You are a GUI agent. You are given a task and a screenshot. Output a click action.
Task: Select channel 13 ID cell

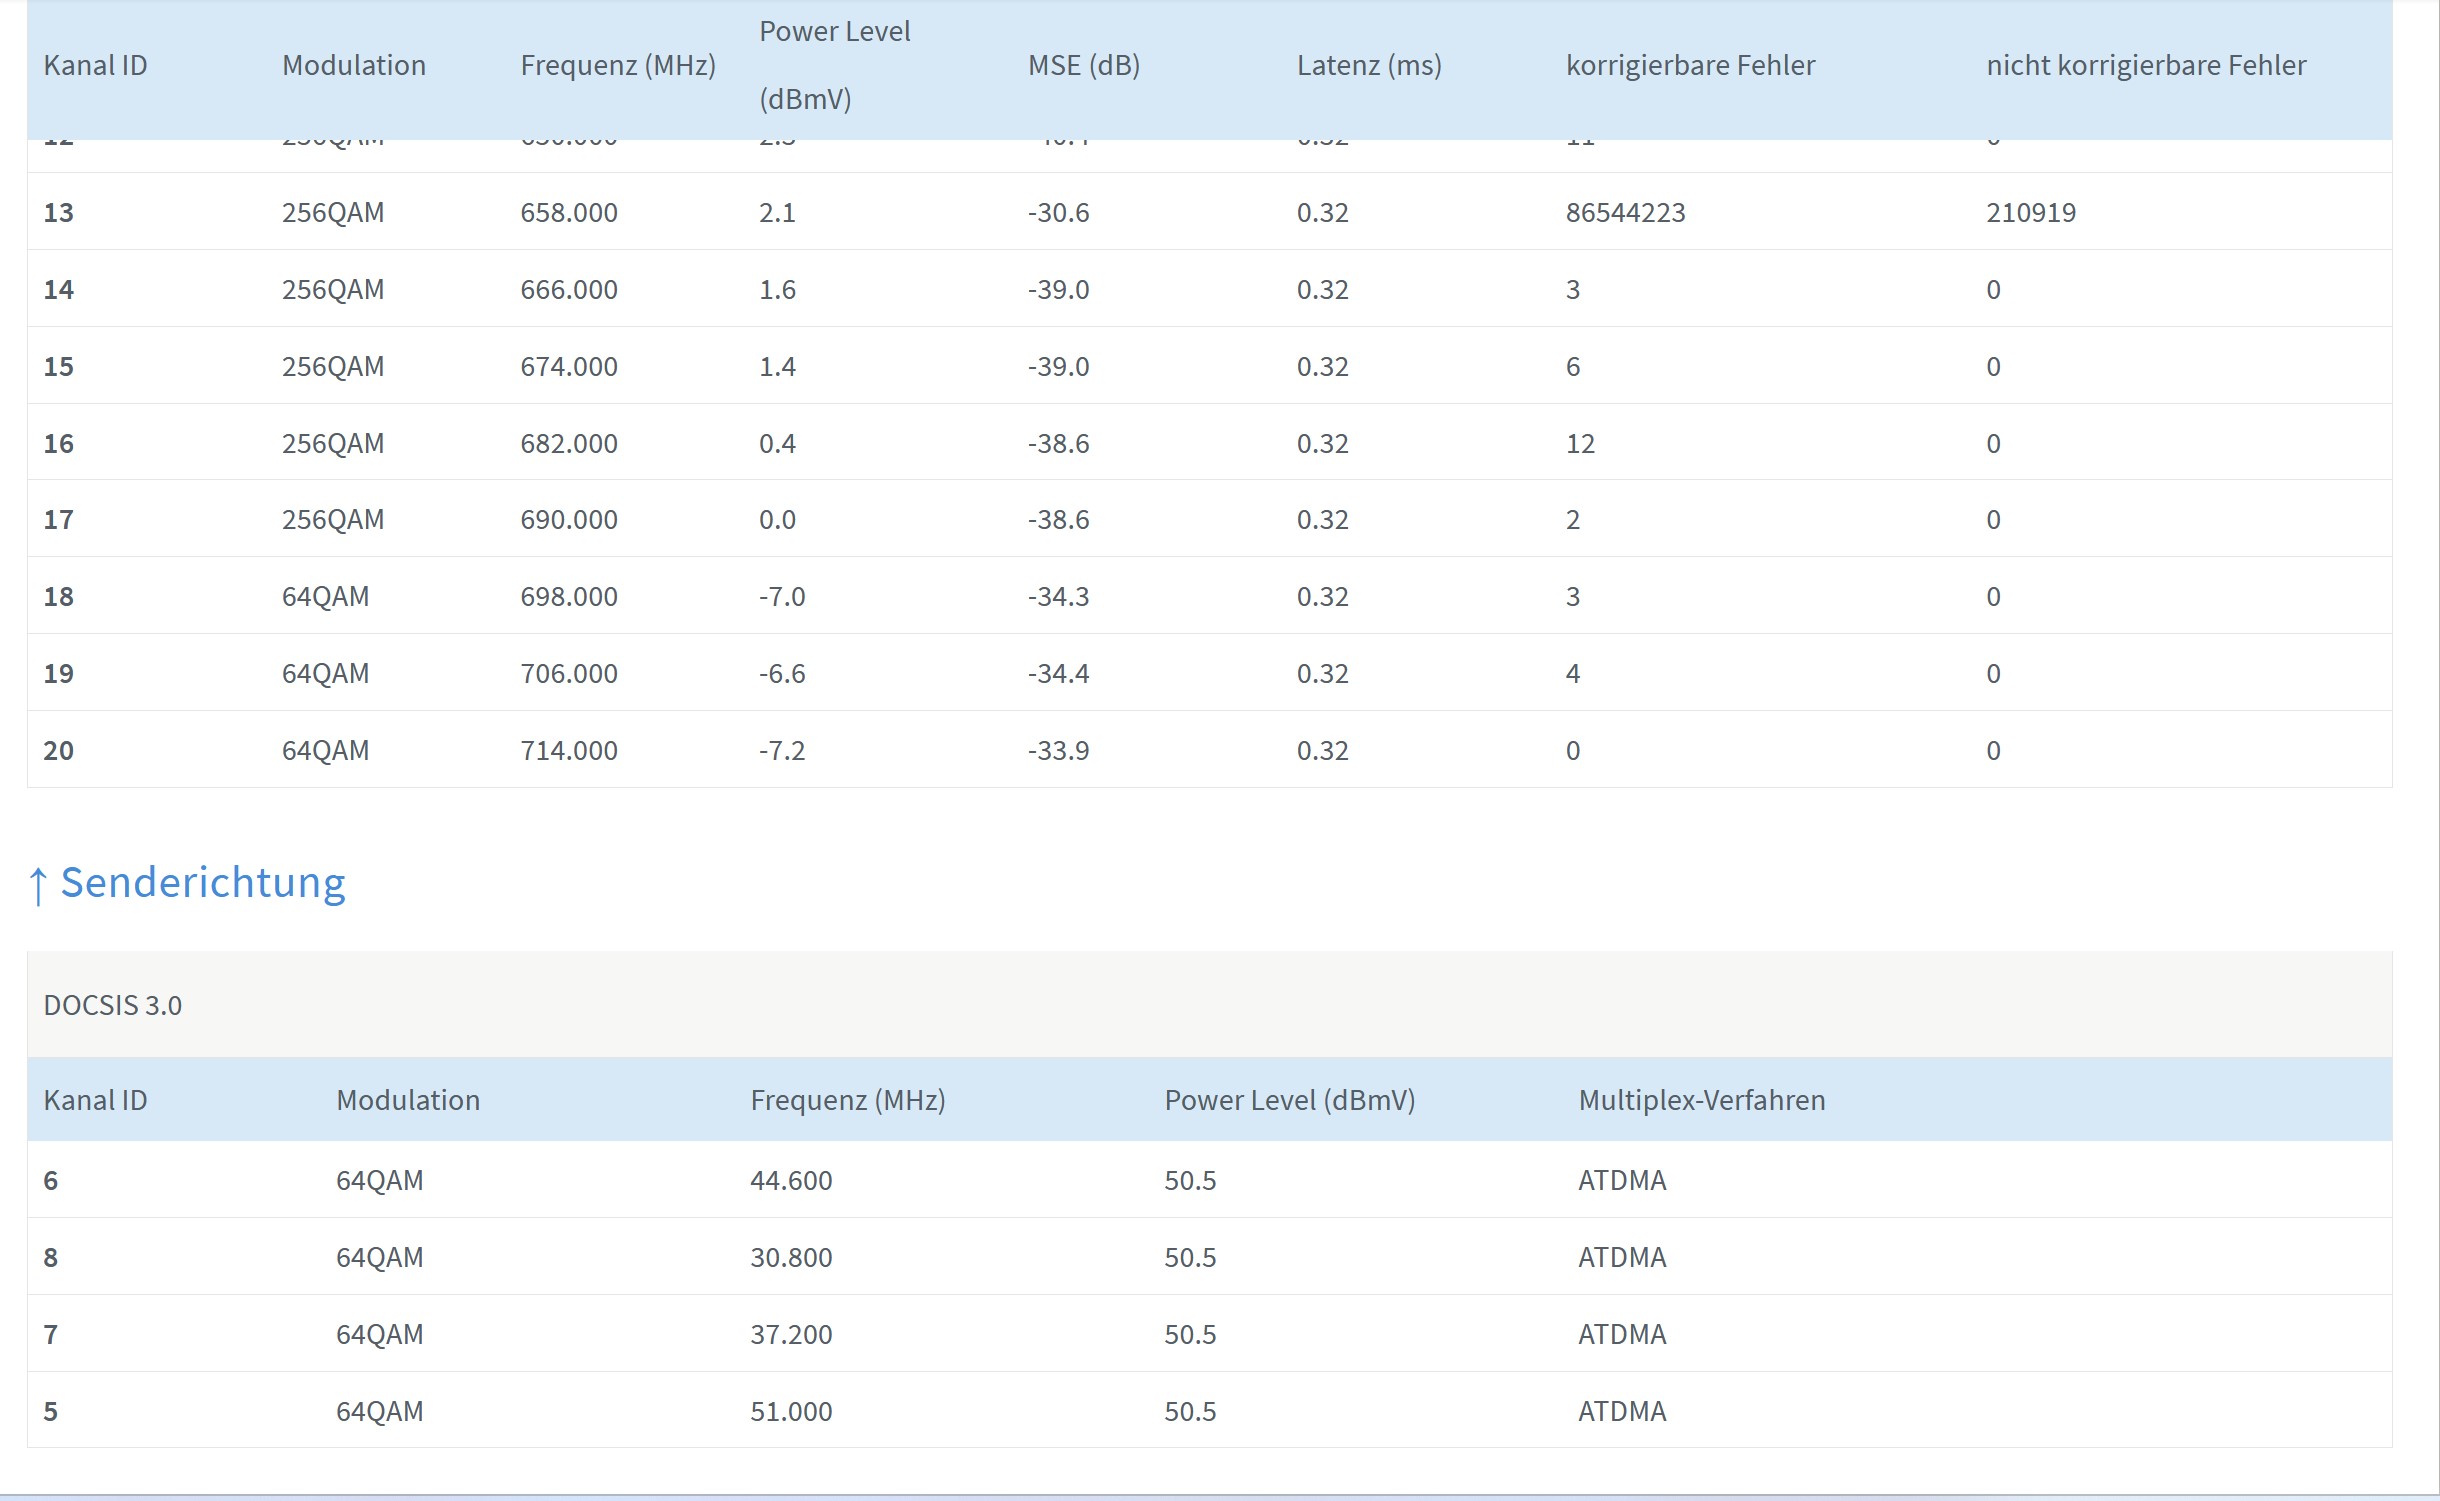click(x=58, y=213)
